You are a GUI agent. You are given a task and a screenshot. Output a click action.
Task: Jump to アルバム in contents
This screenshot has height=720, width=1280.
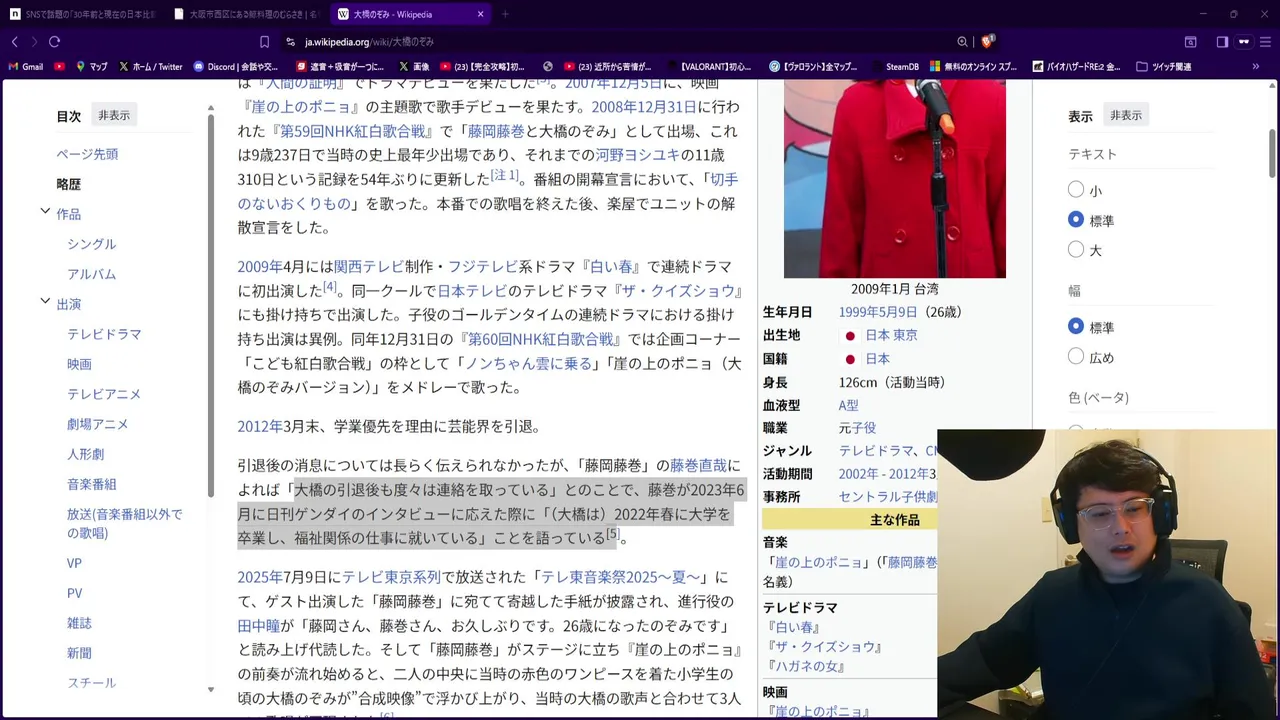(x=92, y=274)
